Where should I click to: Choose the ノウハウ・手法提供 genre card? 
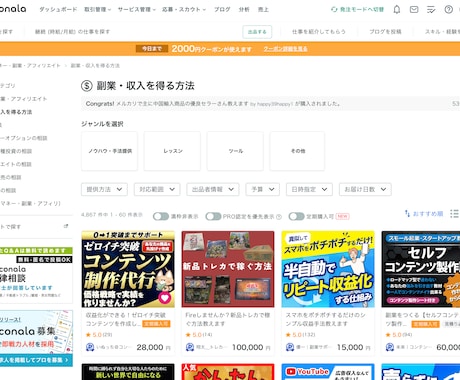click(x=110, y=151)
